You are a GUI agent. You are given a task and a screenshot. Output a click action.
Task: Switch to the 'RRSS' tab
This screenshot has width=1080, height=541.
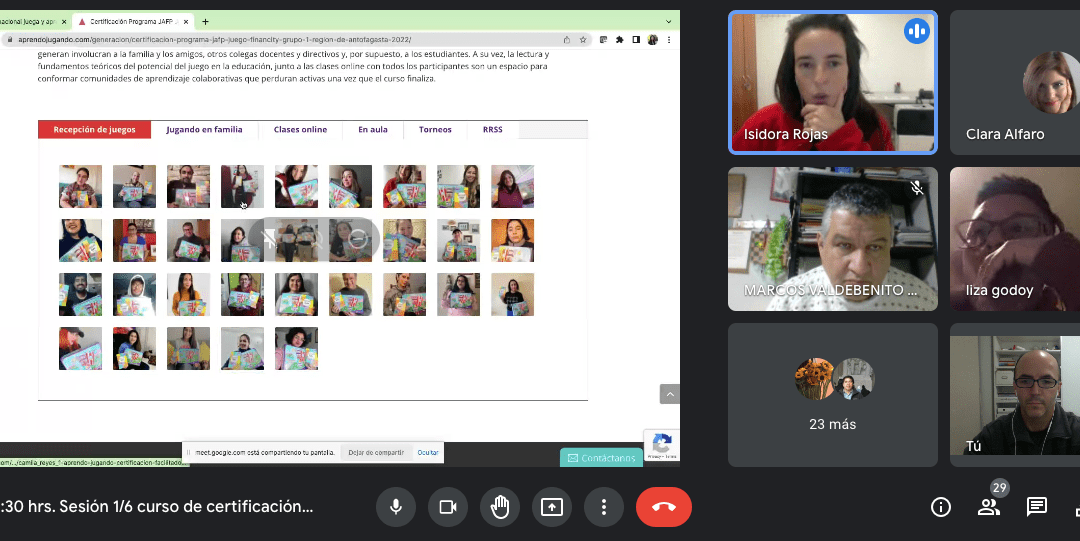[x=492, y=130]
